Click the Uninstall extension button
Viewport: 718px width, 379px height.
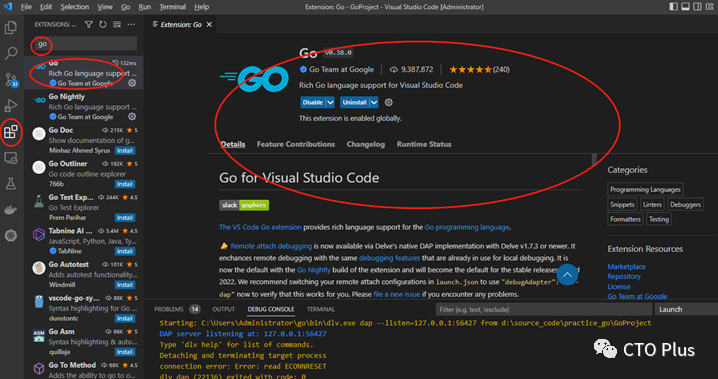[x=355, y=103]
